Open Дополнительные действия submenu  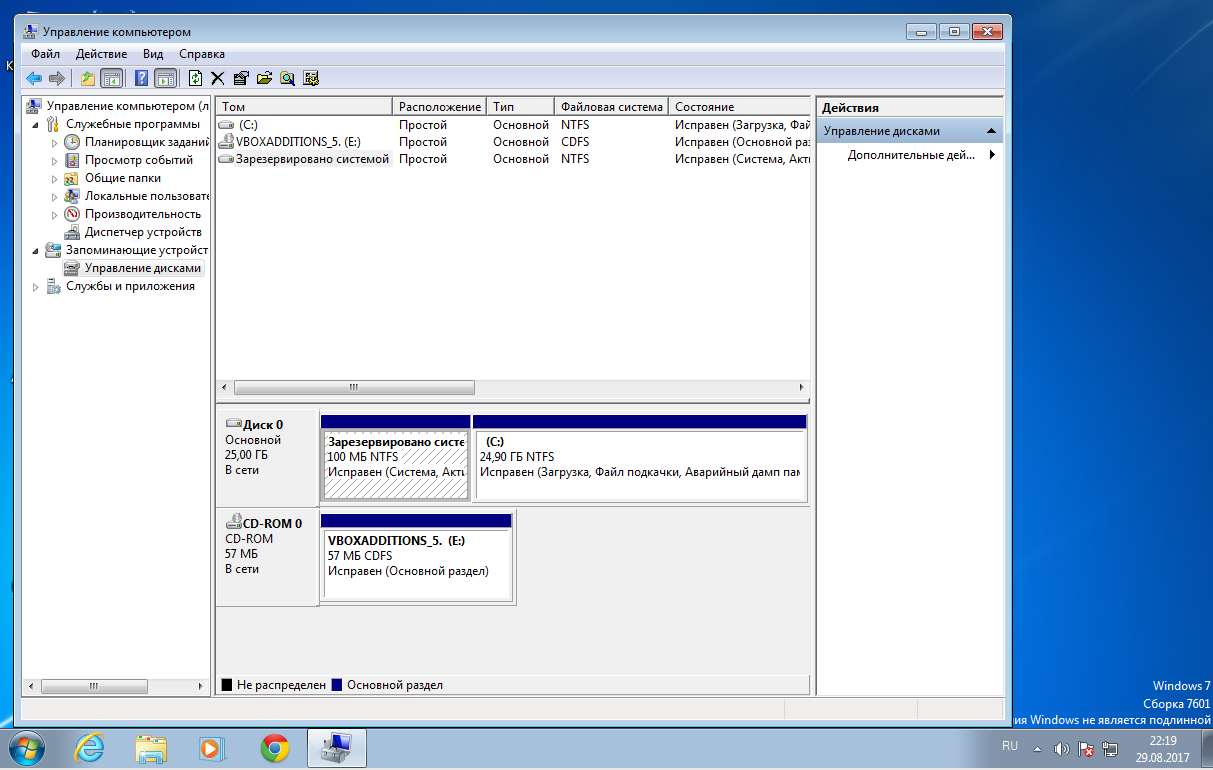pos(910,155)
